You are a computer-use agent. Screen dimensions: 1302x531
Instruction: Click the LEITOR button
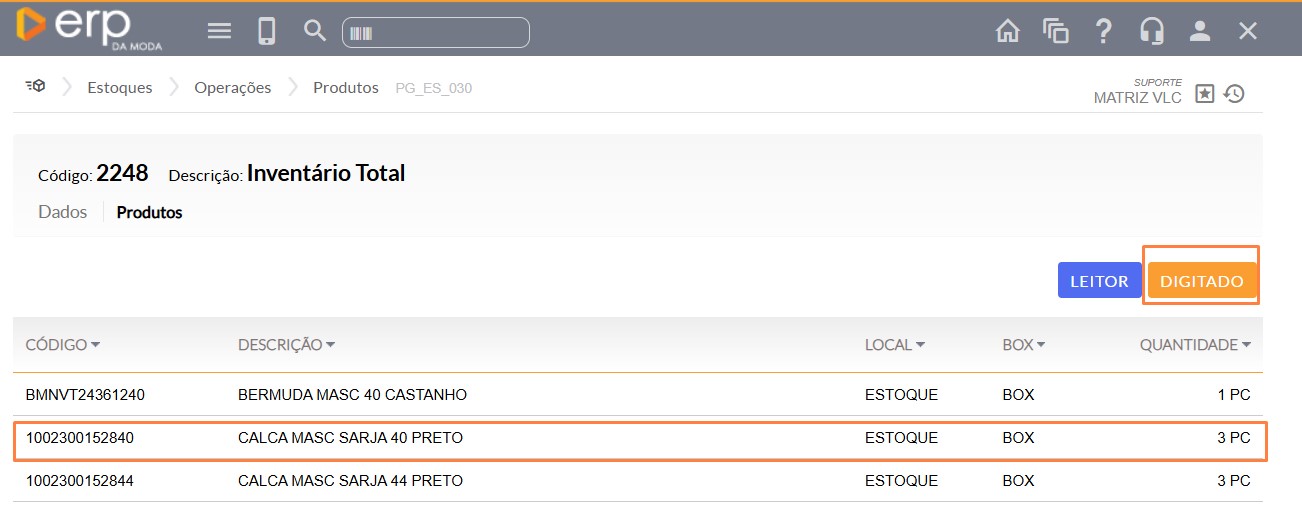click(x=1099, y=281)
